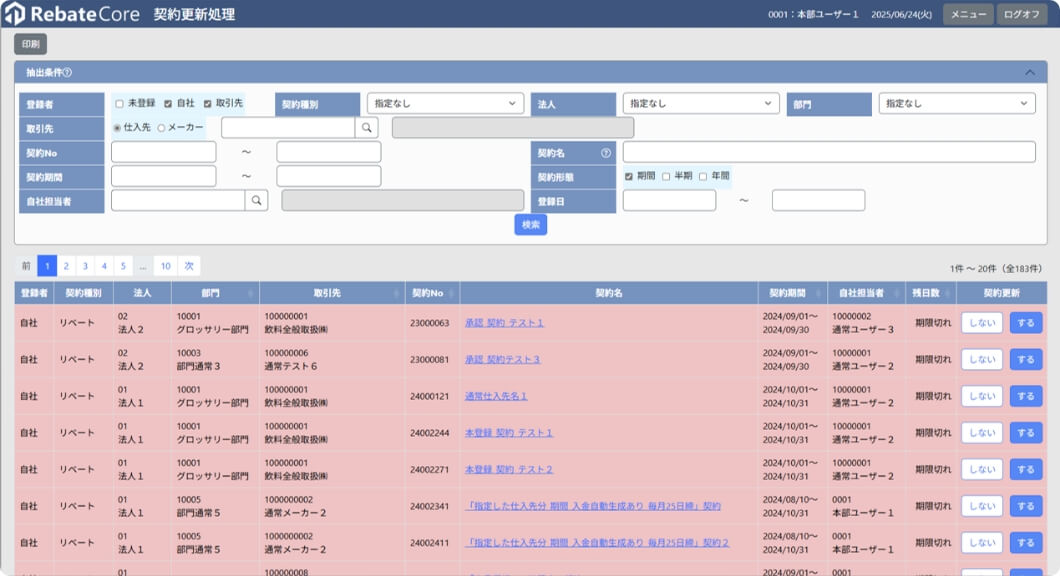
Task: Open the 法人 dropdown list
Action: tap(700, 104)
